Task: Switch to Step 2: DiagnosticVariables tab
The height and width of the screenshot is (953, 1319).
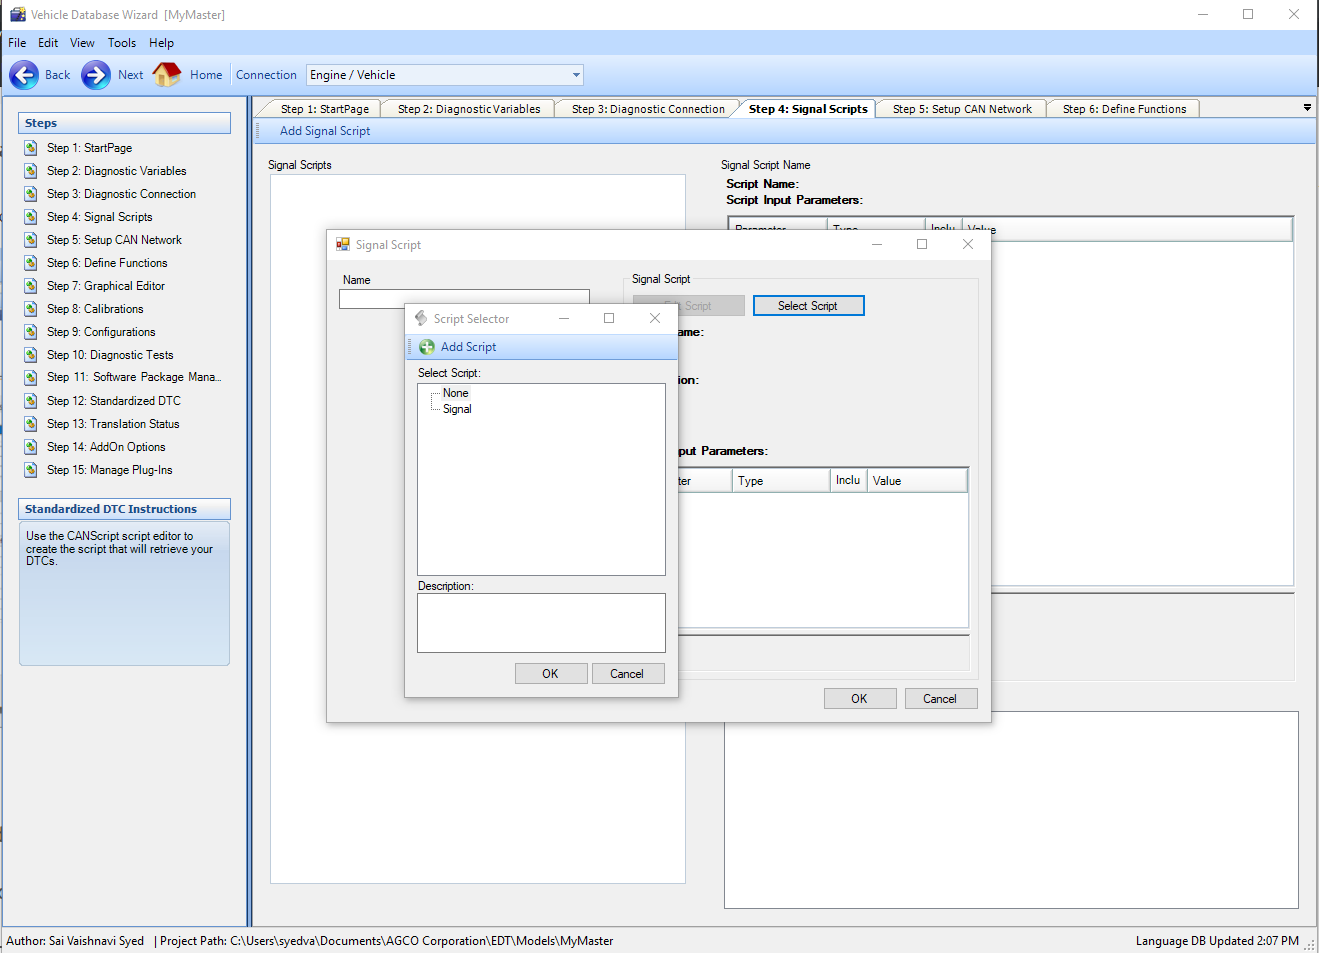Action: coord(469,109)
